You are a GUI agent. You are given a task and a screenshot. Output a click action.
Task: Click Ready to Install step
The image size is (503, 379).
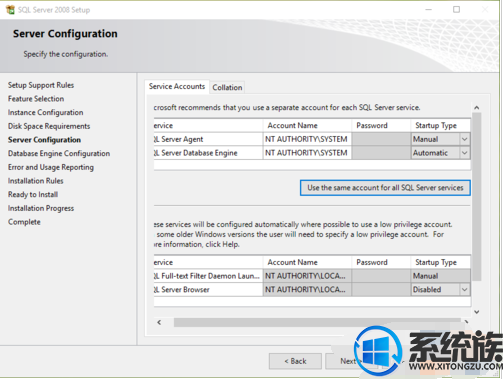click(x=33, y=195)
